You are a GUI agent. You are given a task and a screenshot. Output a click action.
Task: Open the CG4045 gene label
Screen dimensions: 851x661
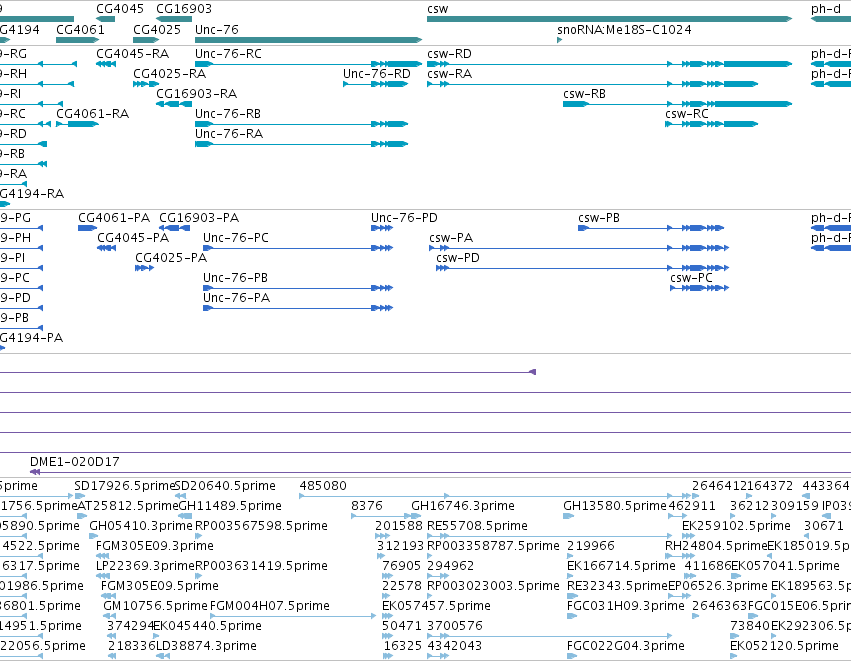[120, 9]
